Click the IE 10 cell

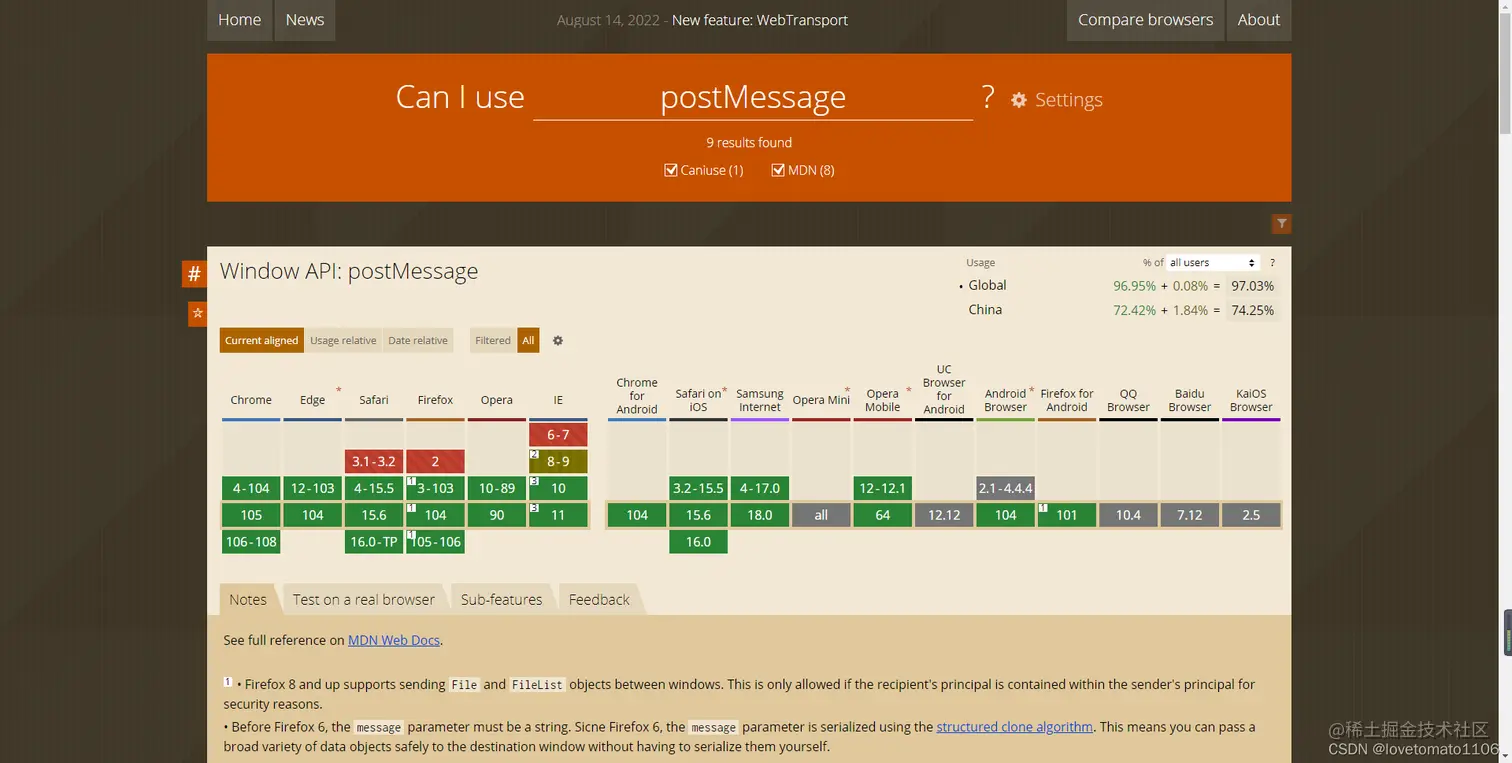(558, 488)
